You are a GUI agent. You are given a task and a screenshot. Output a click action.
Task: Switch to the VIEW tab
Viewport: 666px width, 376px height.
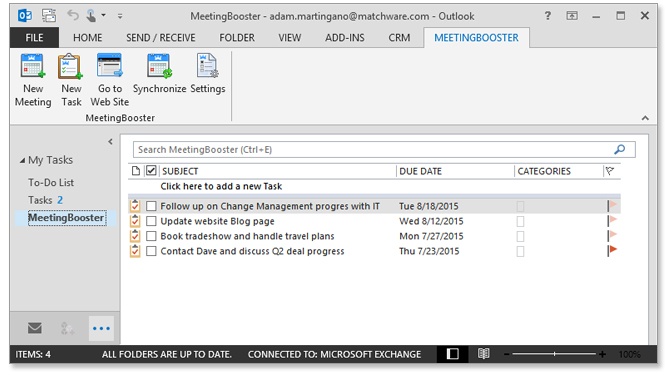290,38
